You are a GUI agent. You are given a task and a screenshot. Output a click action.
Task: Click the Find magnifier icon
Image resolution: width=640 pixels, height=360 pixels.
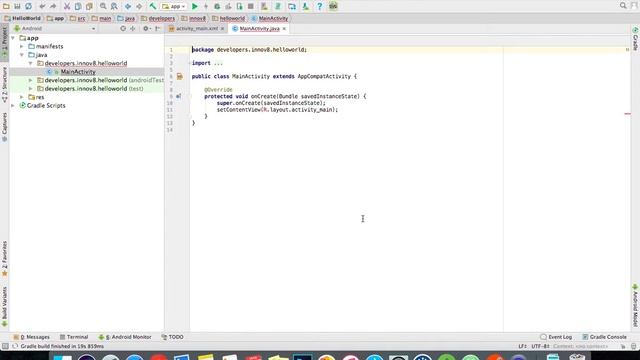[103, 6]
